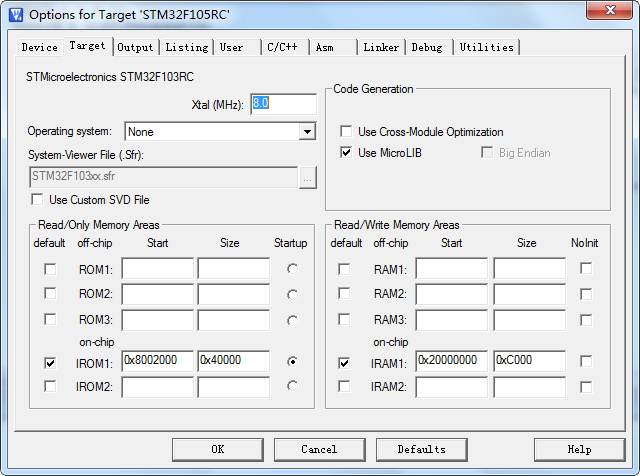This screenshot has height=476, width=640.
Task: Select IROM2 Startup radio button
Action: 292,386
